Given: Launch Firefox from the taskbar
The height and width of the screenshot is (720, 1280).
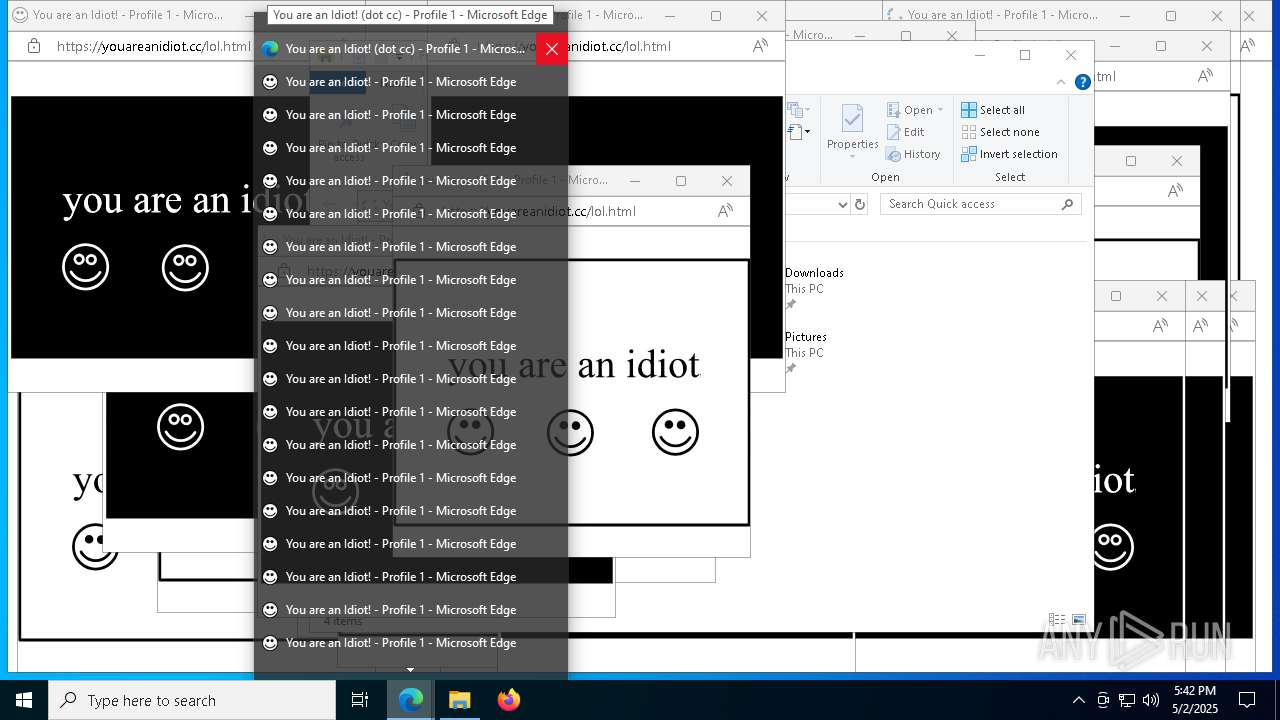Looking at the screenshot, I should tap(508, 700).
